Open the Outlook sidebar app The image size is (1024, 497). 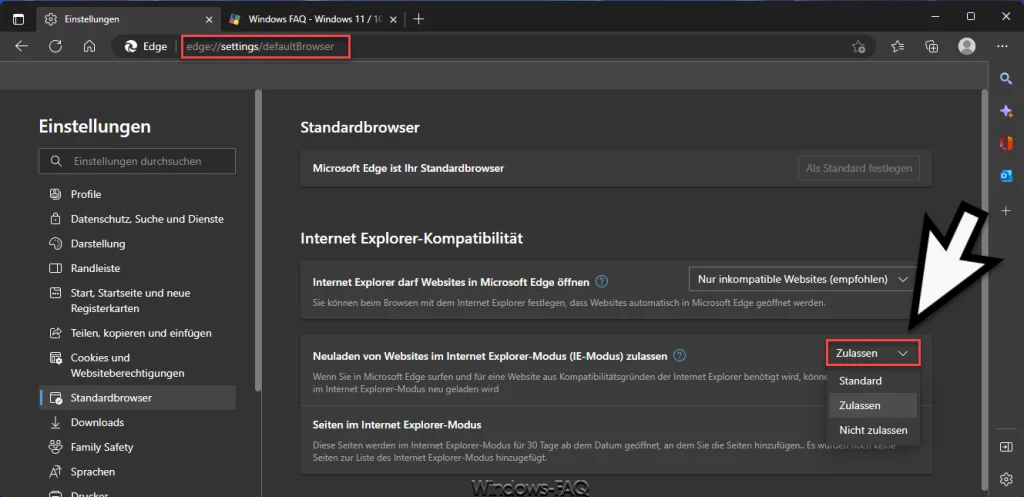pos(1006,176)
